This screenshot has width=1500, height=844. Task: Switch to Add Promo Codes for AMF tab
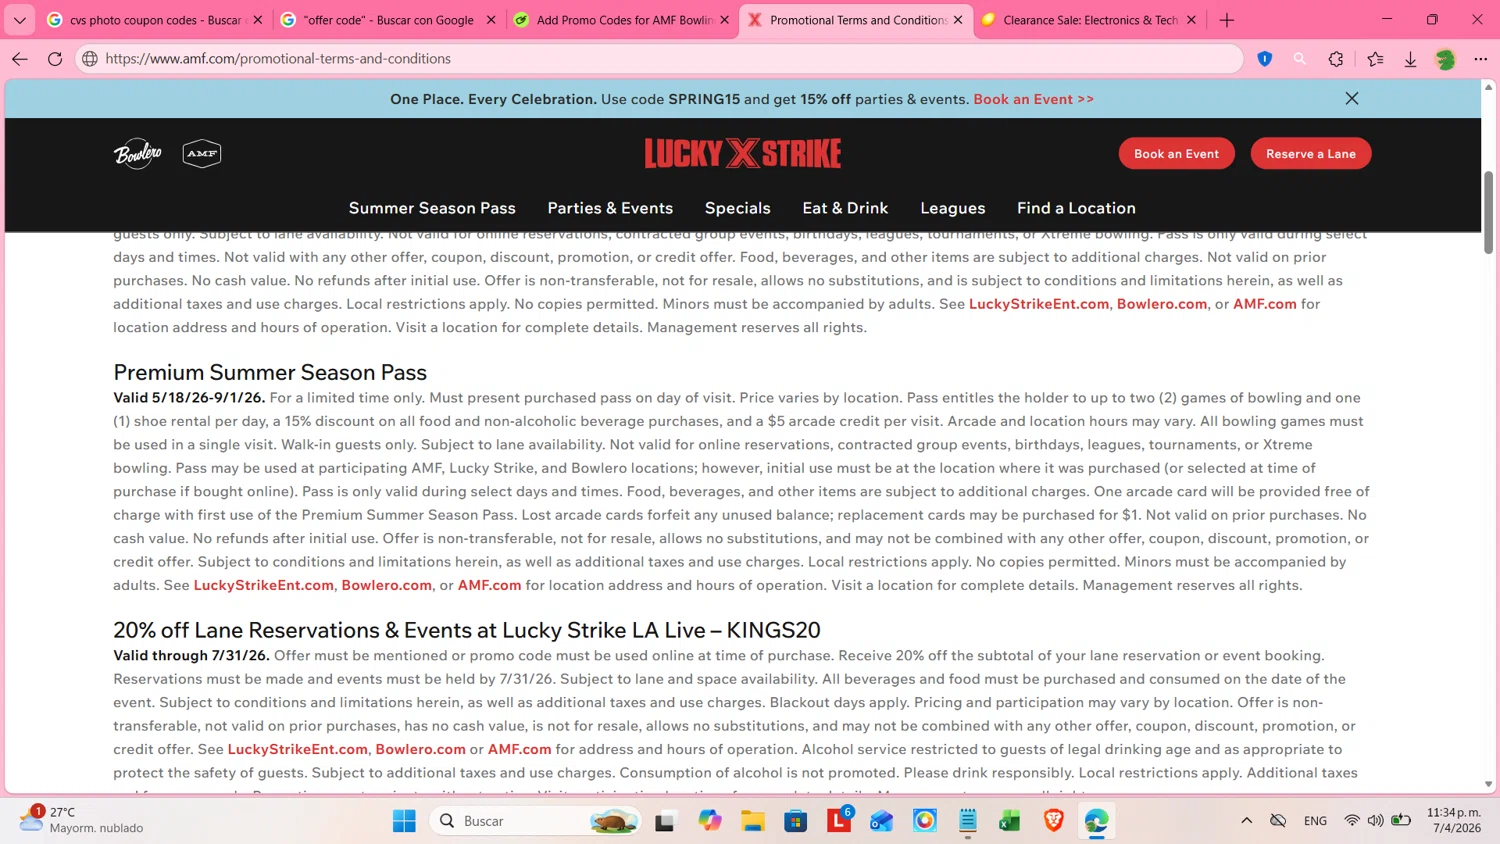click(x=621, y=20)
